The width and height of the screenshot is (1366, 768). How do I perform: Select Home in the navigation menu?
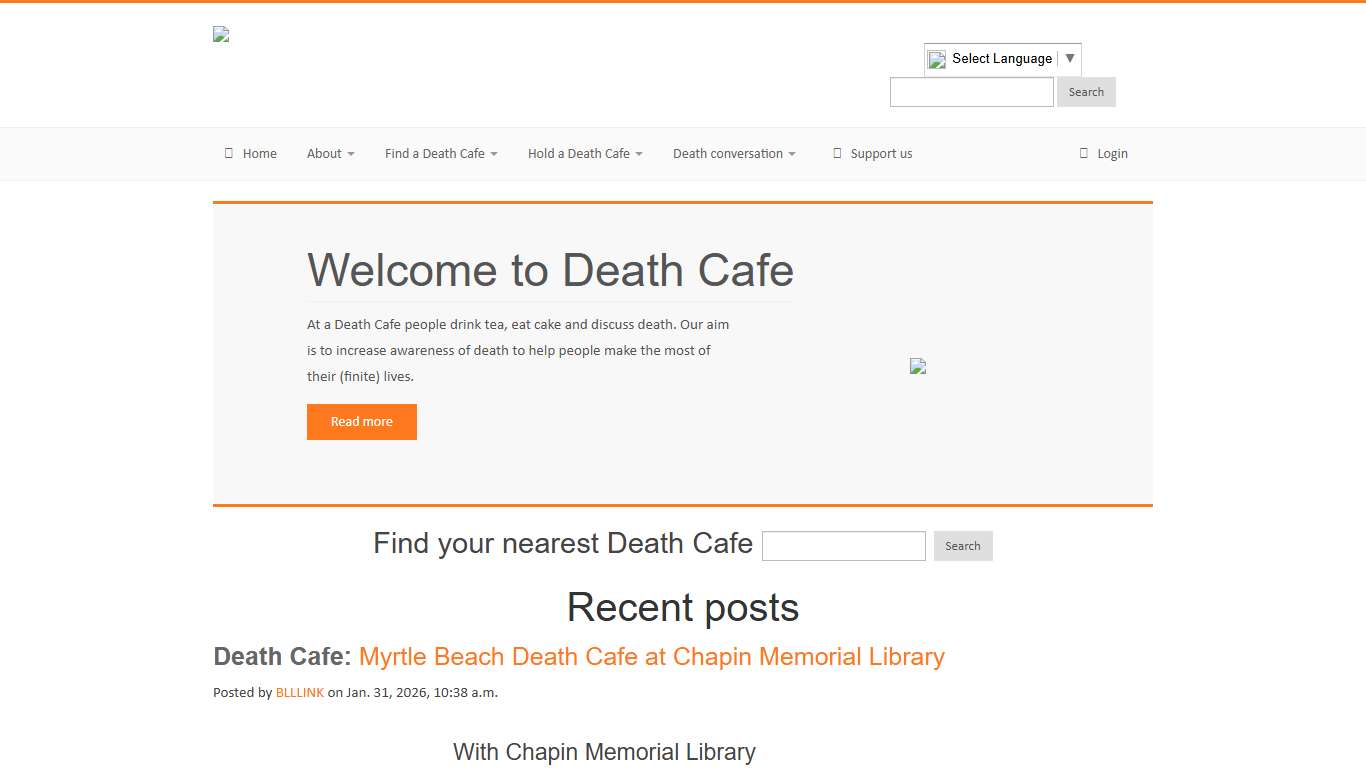click(x=260, y=153)
